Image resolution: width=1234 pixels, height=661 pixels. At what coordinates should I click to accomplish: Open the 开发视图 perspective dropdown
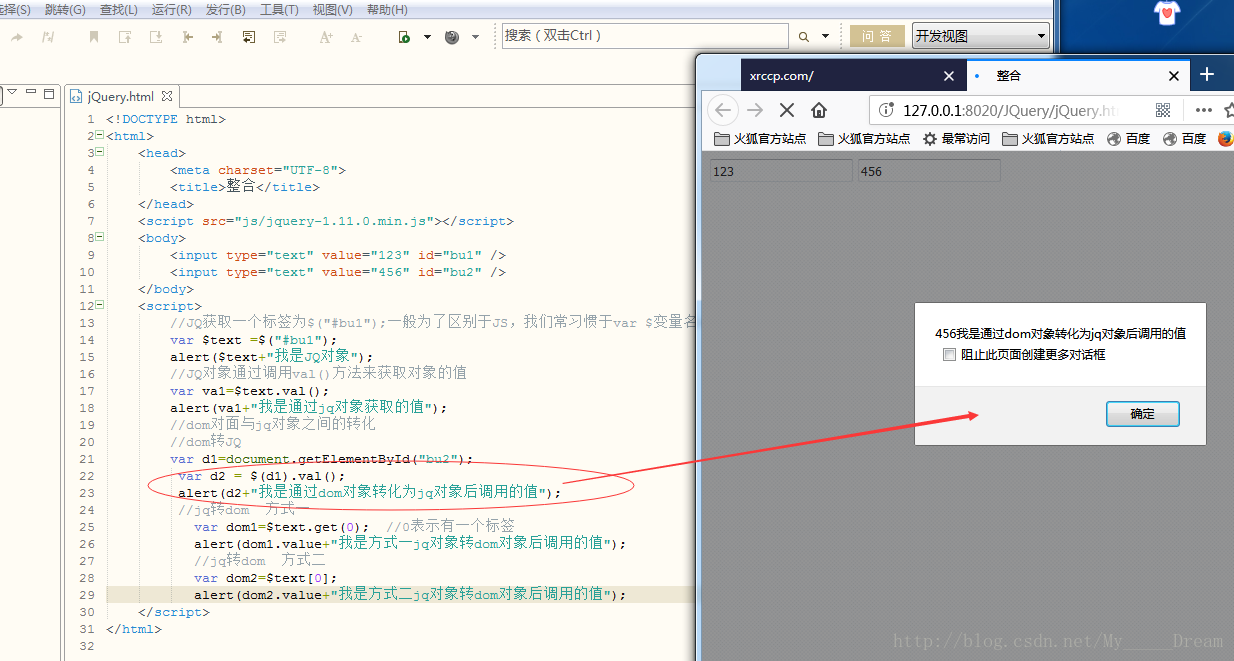point(980,37)
